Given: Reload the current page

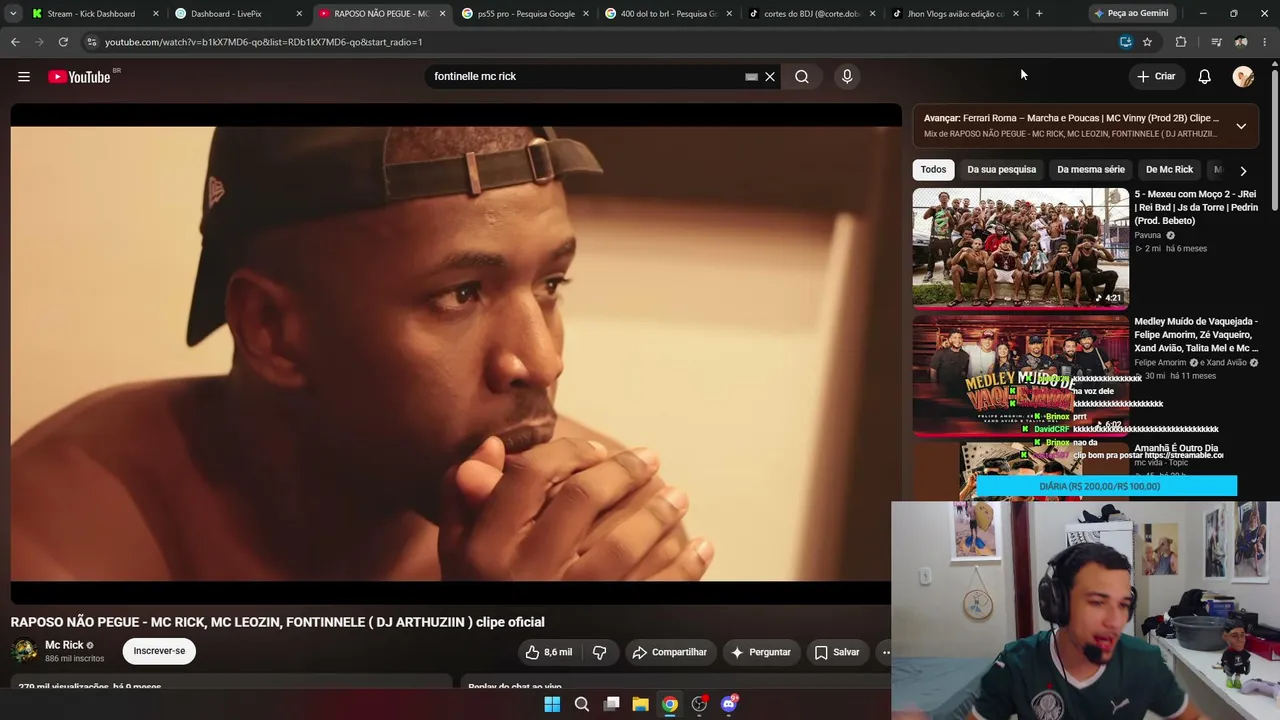Looking at the screenshot, I should coord(63,42).
